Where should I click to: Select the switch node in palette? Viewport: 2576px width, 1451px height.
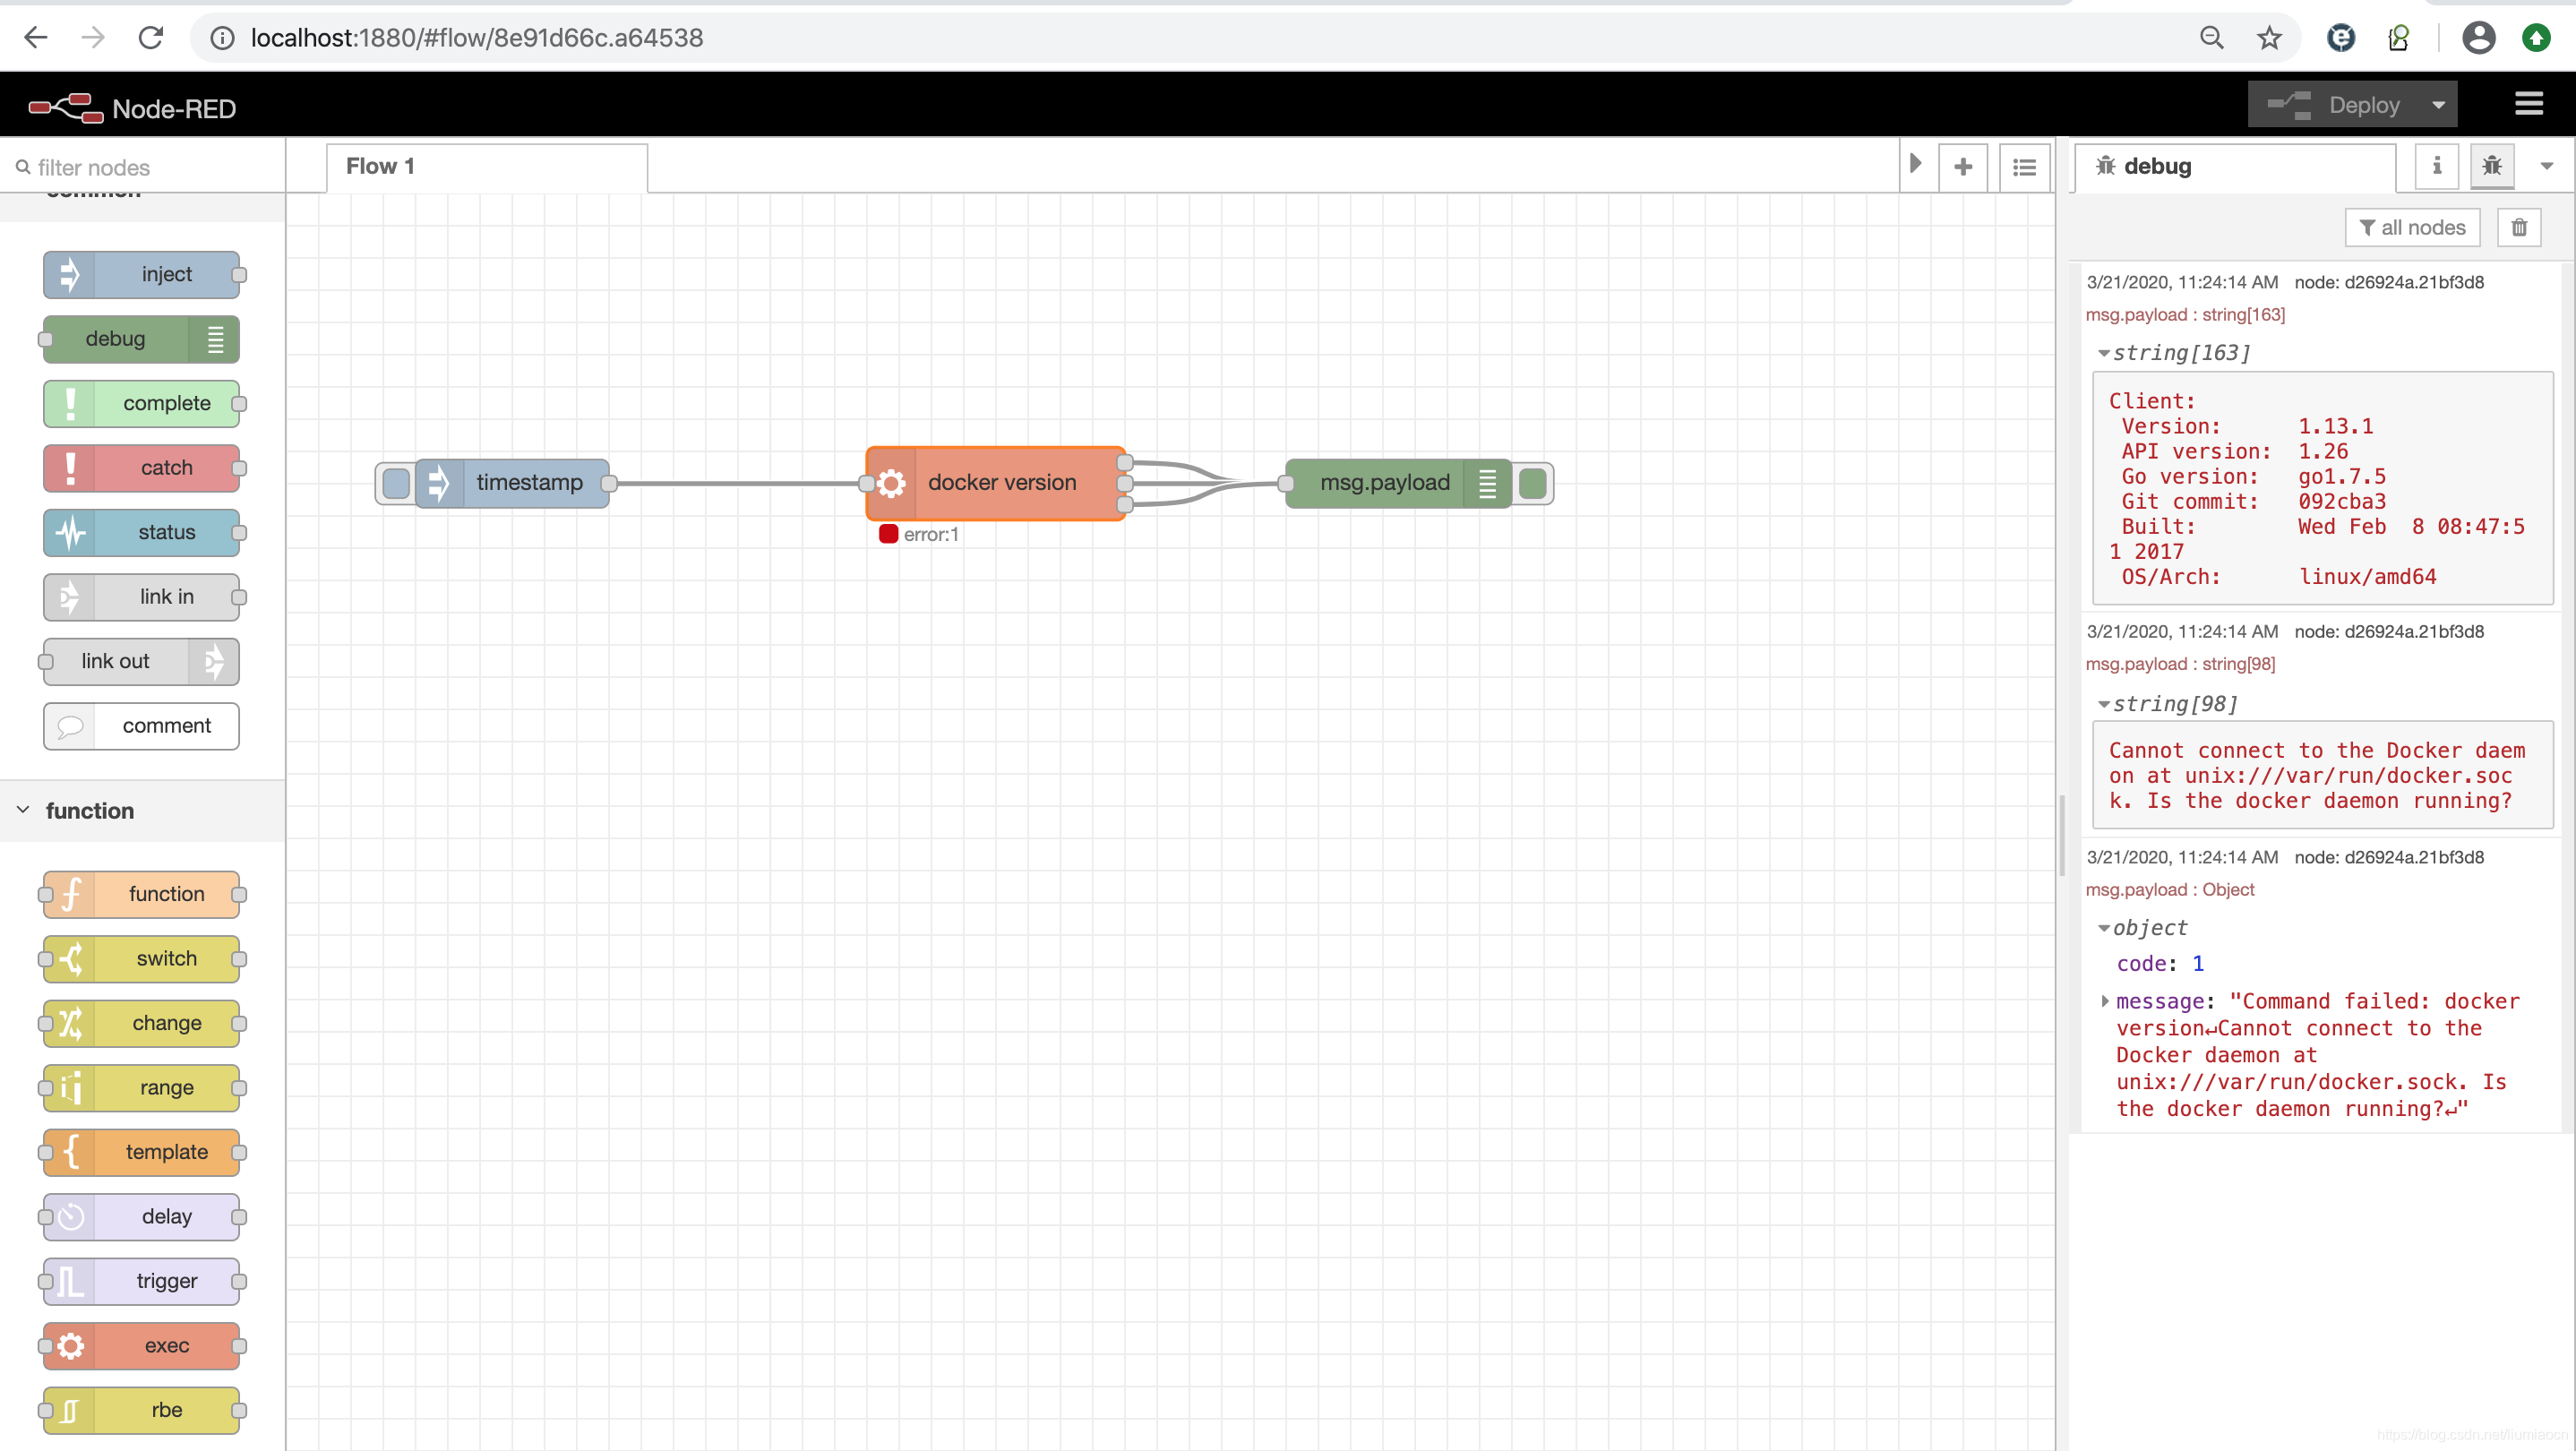click(x=142, y=959)
